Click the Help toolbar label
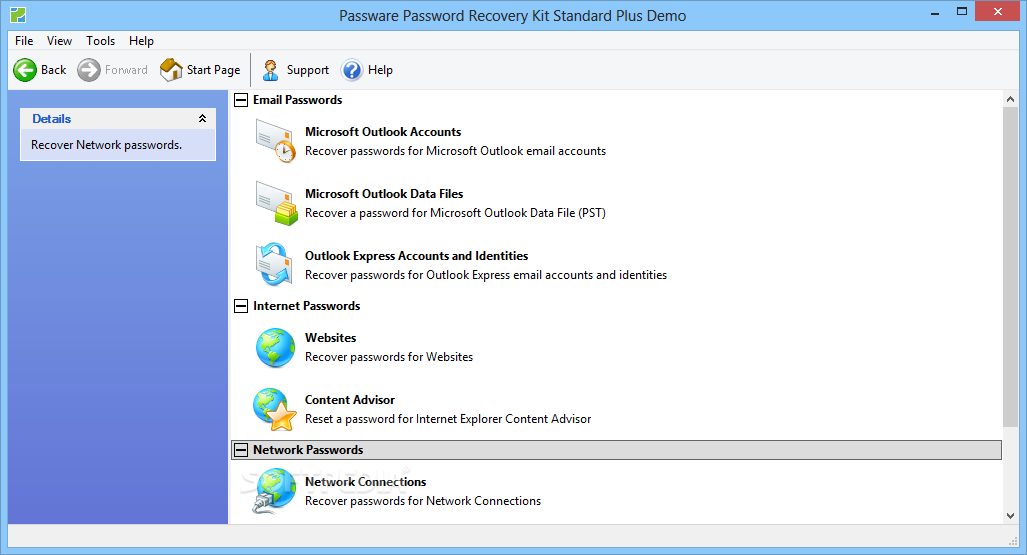 381,70
